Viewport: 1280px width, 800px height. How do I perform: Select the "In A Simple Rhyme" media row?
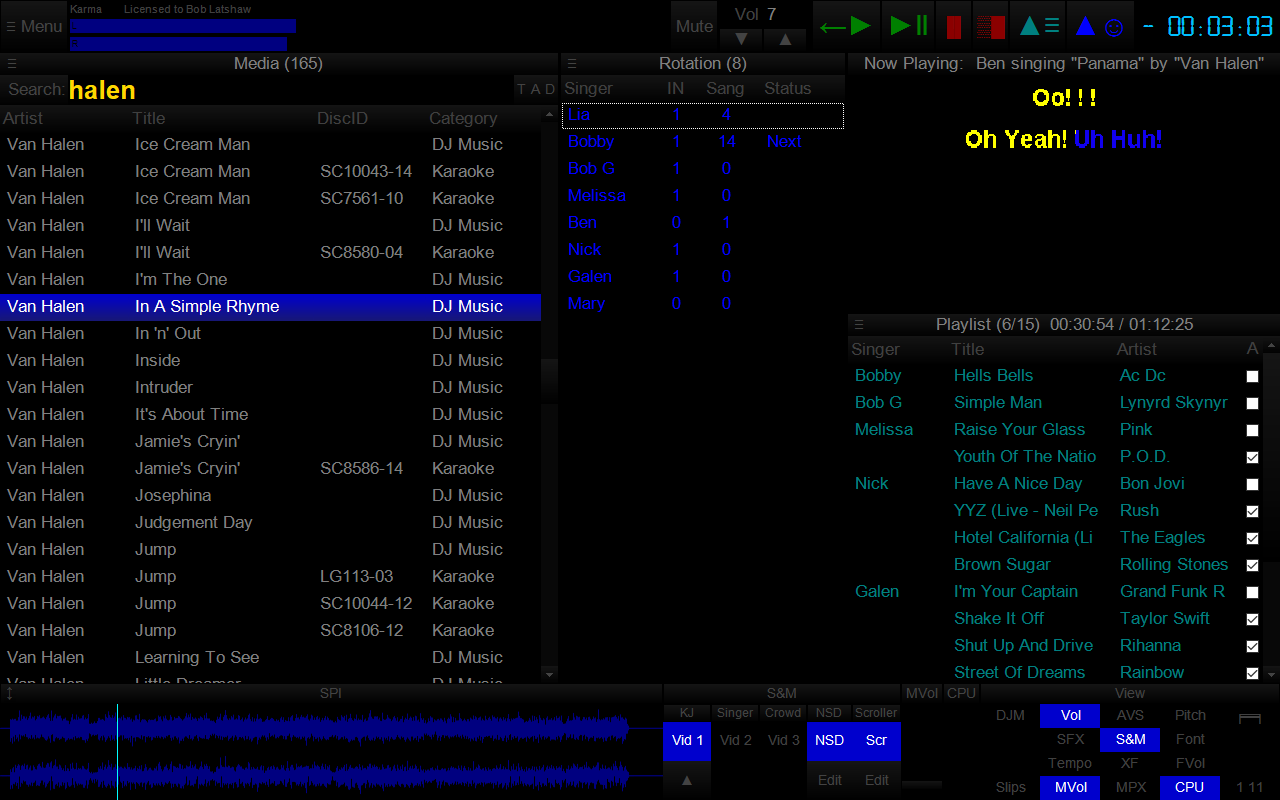point(270,307)
